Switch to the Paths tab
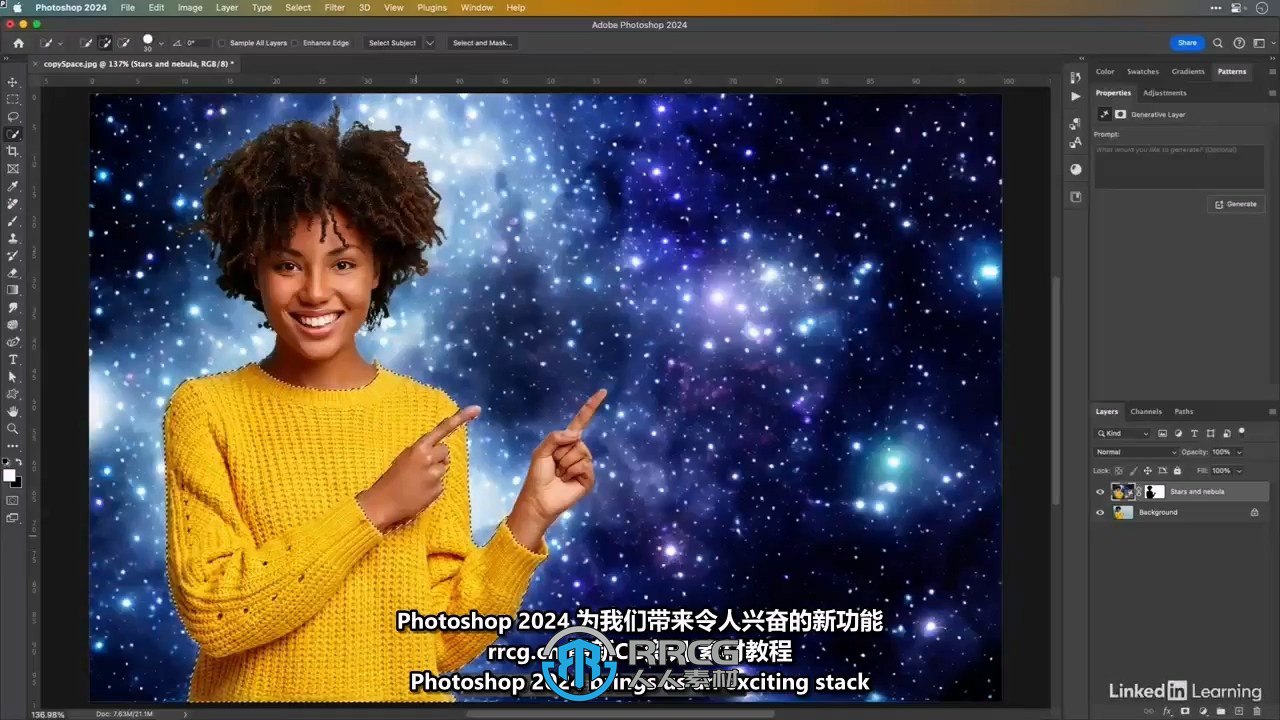 click(x=1184, y=411)
